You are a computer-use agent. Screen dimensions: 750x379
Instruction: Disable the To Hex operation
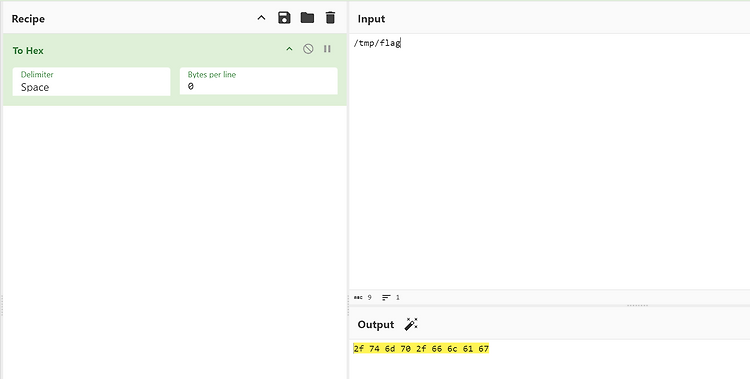coord(308,49)
